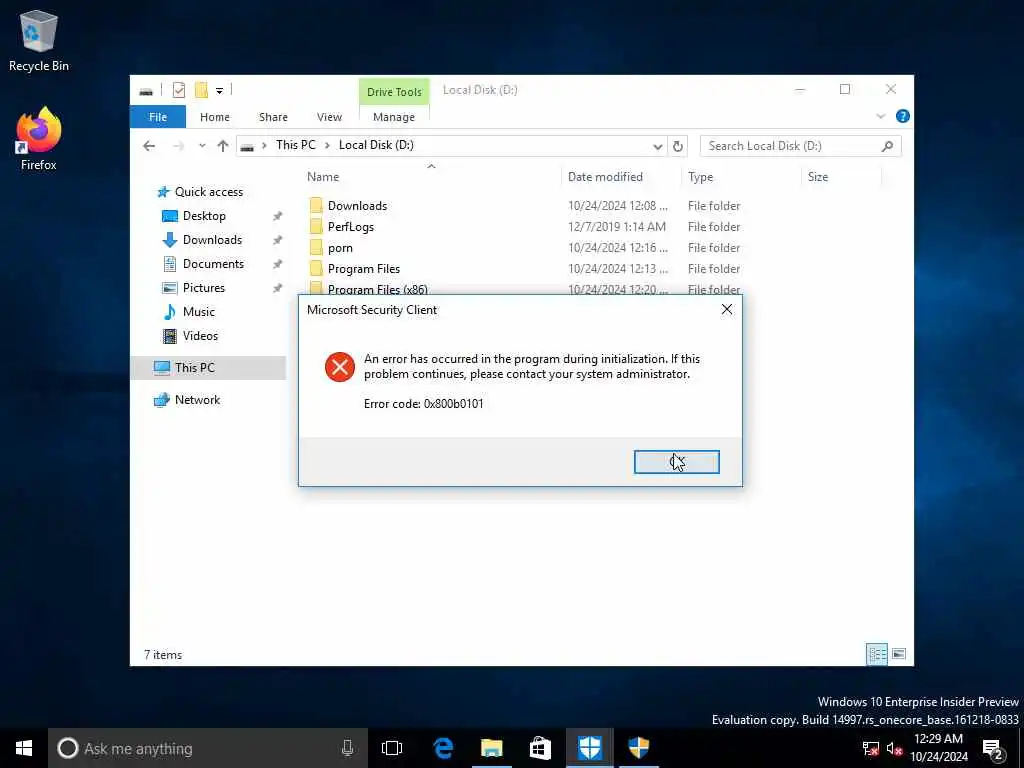Go up one folder level arrow
Screen dimensions: 1024x768
(223, 146)
